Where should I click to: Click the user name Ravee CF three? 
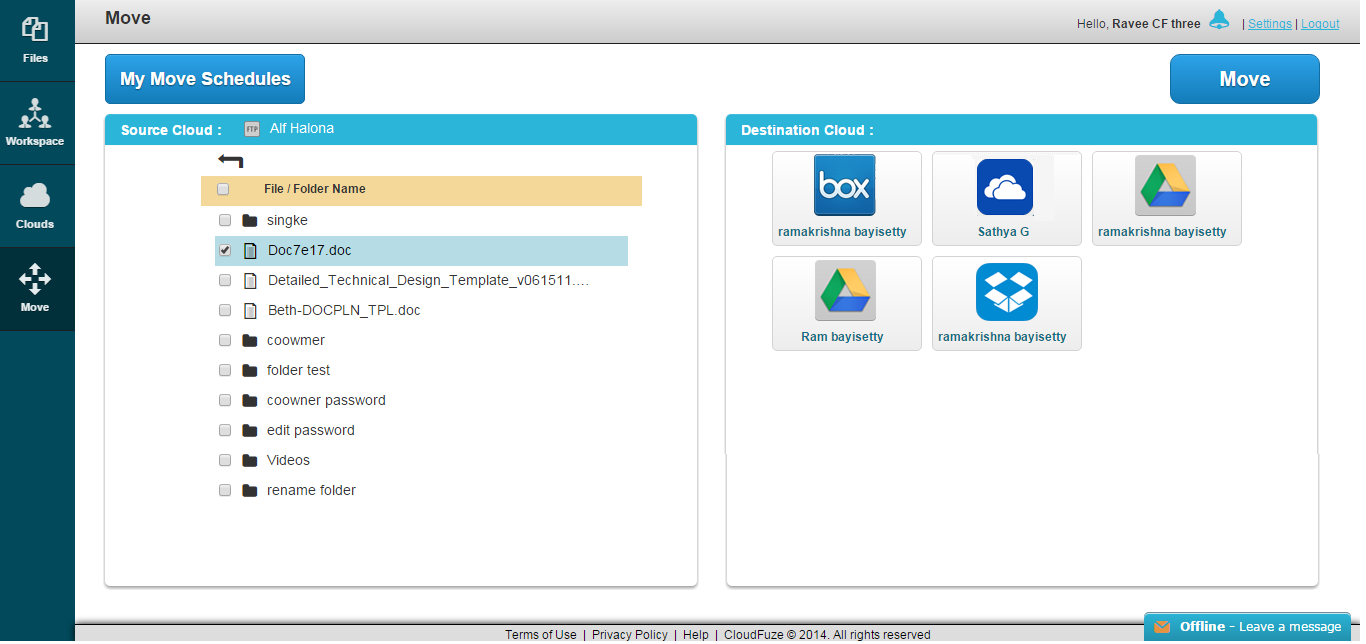1156,24
